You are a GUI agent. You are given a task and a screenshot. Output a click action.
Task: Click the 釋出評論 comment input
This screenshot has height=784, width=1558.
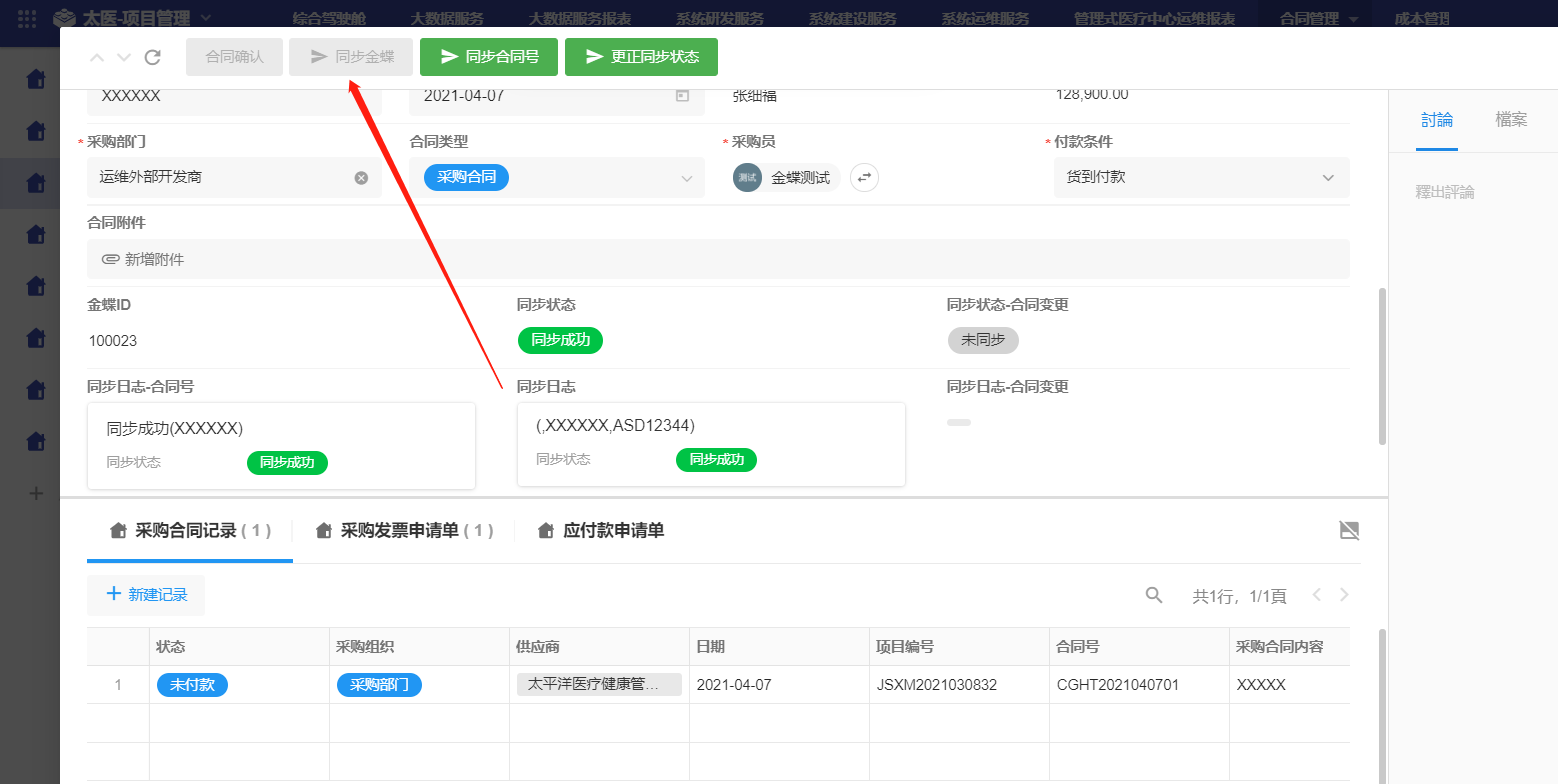click(1445, 192)
